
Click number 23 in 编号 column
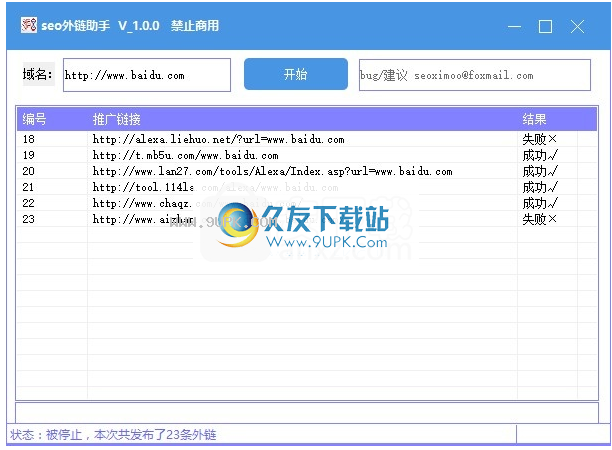(28, 219)
